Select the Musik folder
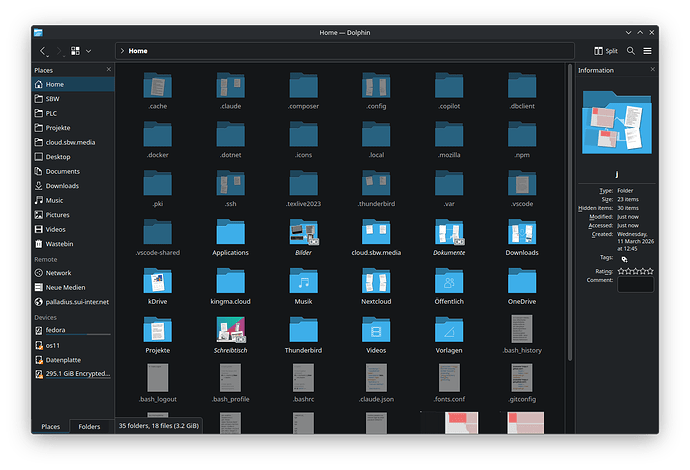Image resolution: width=690 pixels, height=470 pixels. pos(304,286)
